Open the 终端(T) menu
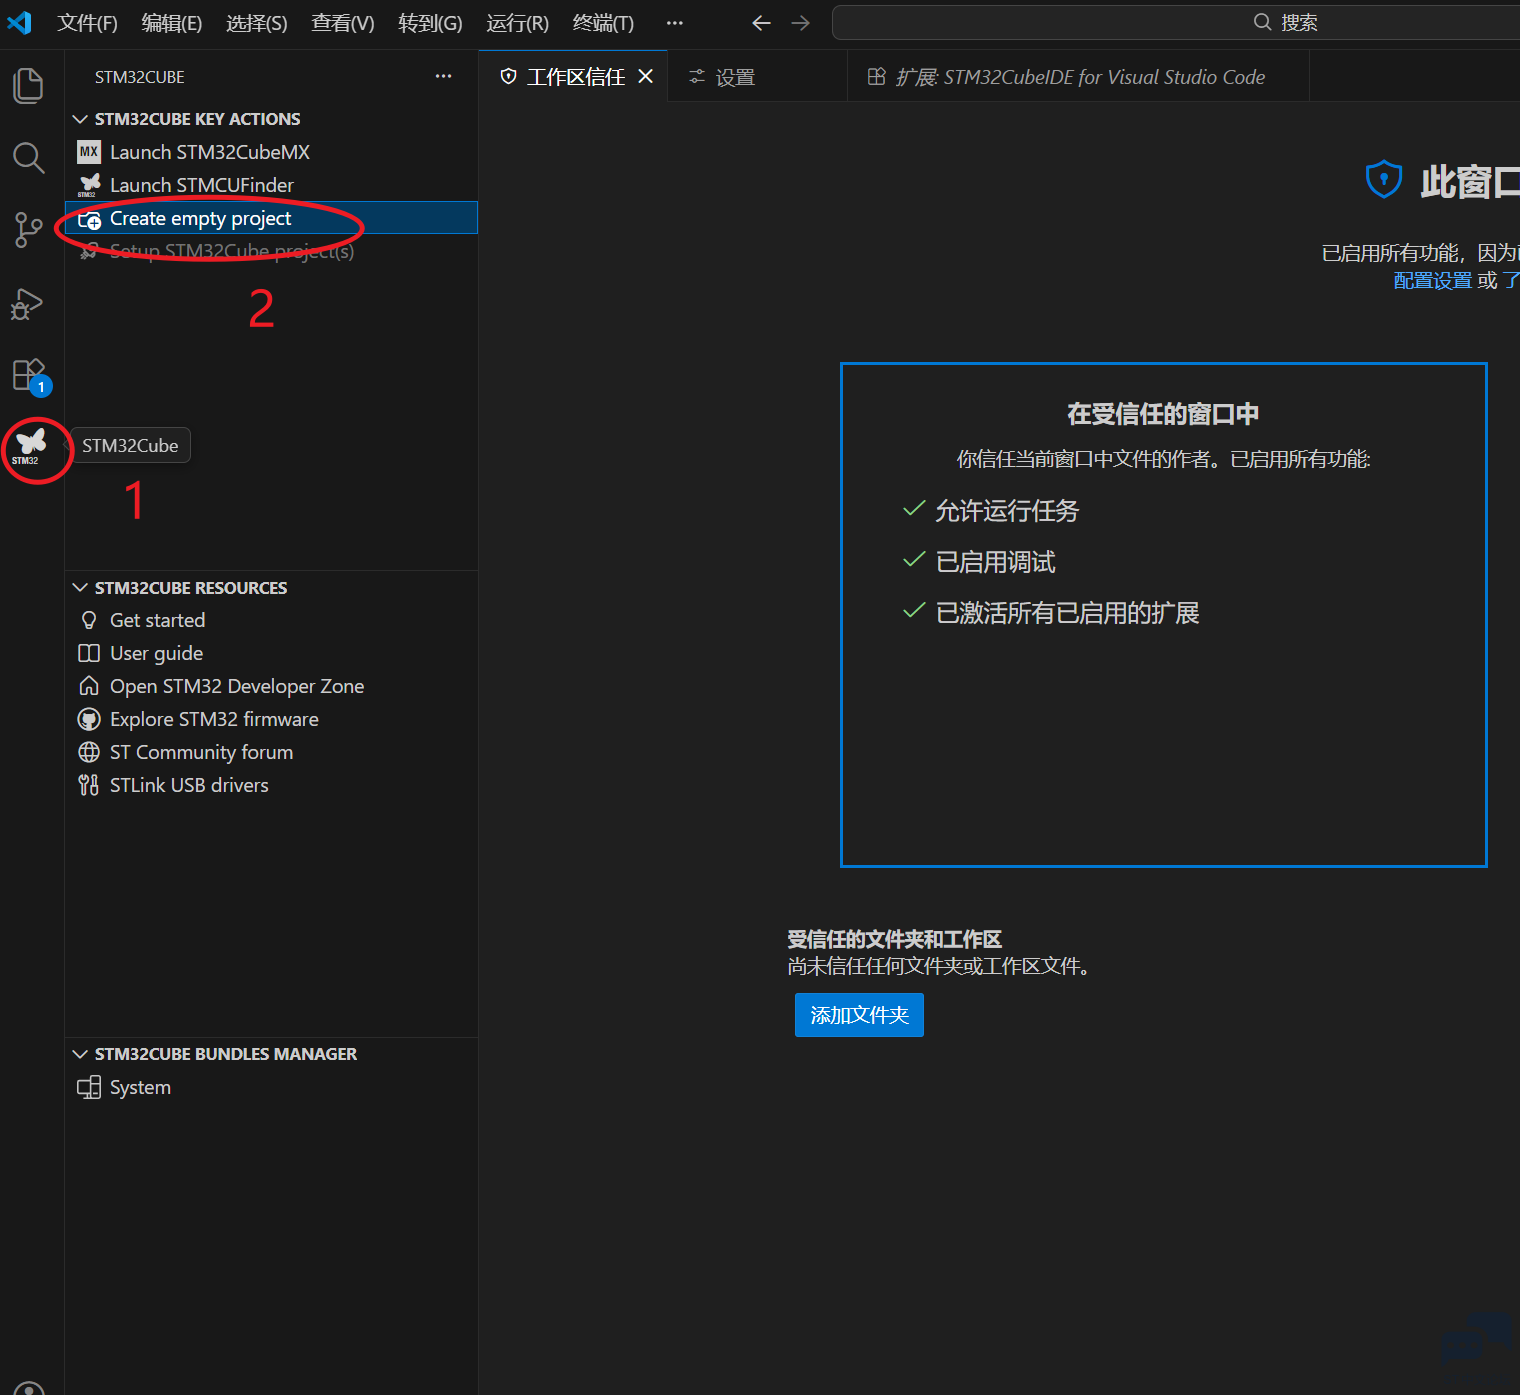The image size is (1520, 1395). point(603,23)
